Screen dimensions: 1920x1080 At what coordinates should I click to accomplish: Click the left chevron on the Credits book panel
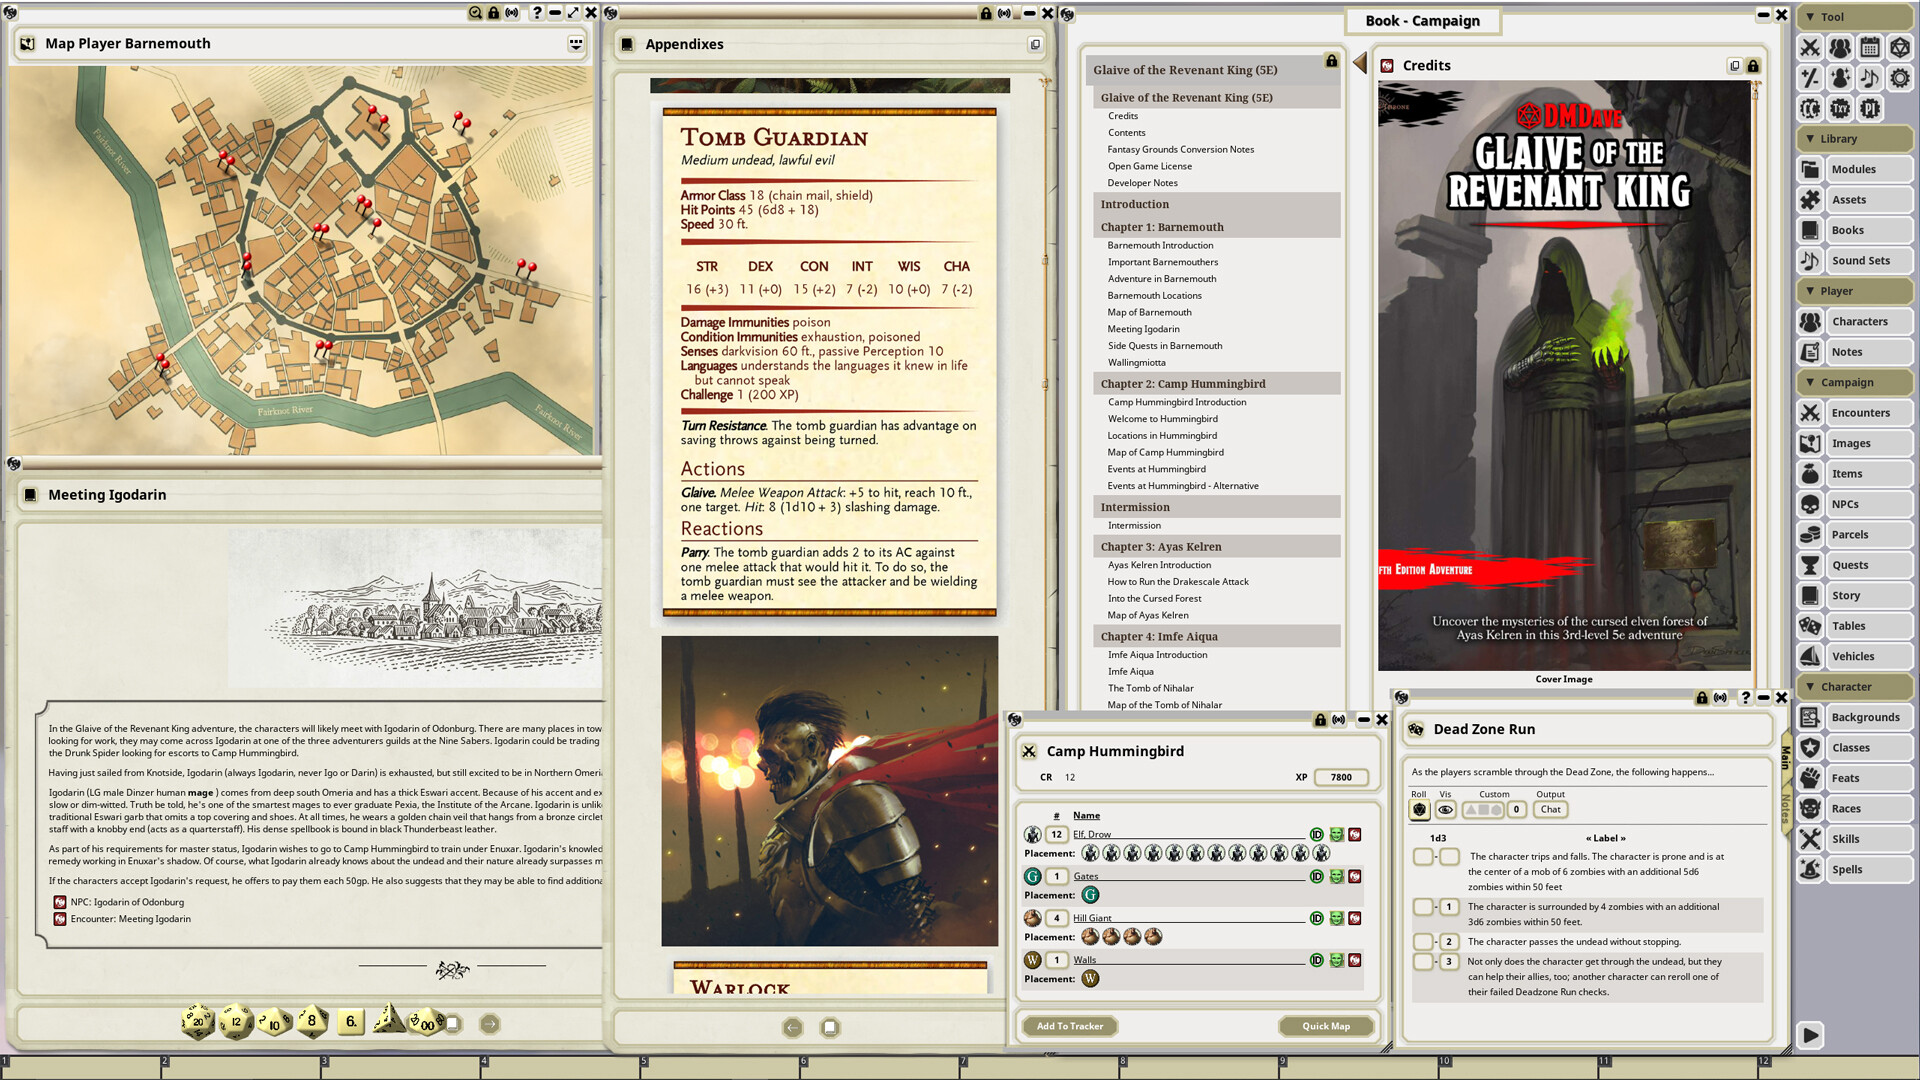click(1360, 62)
